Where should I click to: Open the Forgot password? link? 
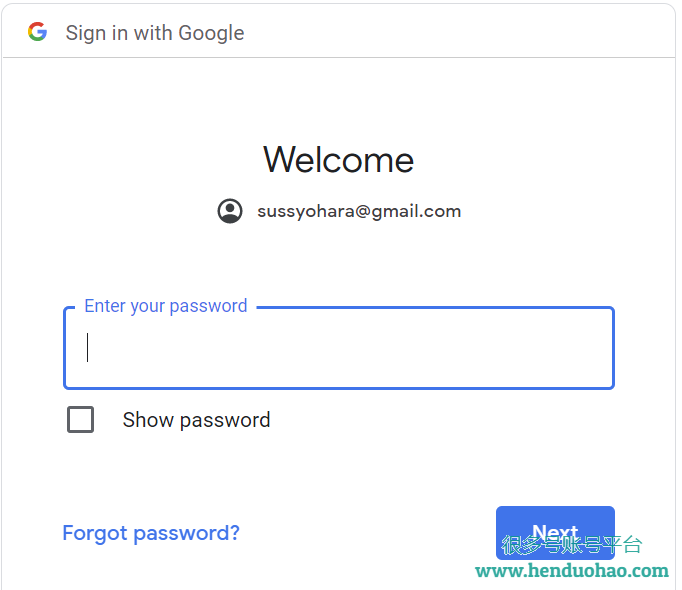pyautogui.click(x=151, y=533)
